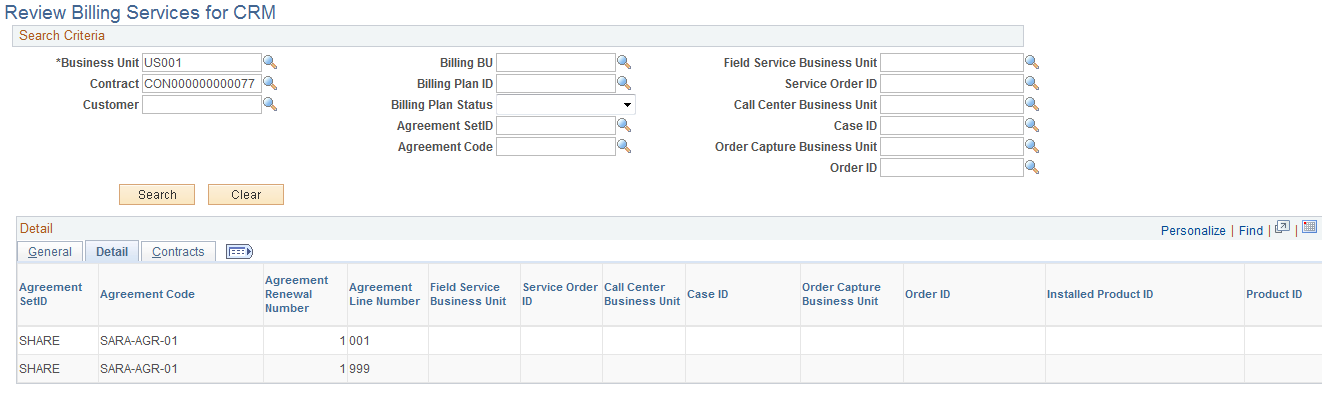Open lookup for Call Center Business Unit
The image size is (1322, 394).
[1032, 105]
